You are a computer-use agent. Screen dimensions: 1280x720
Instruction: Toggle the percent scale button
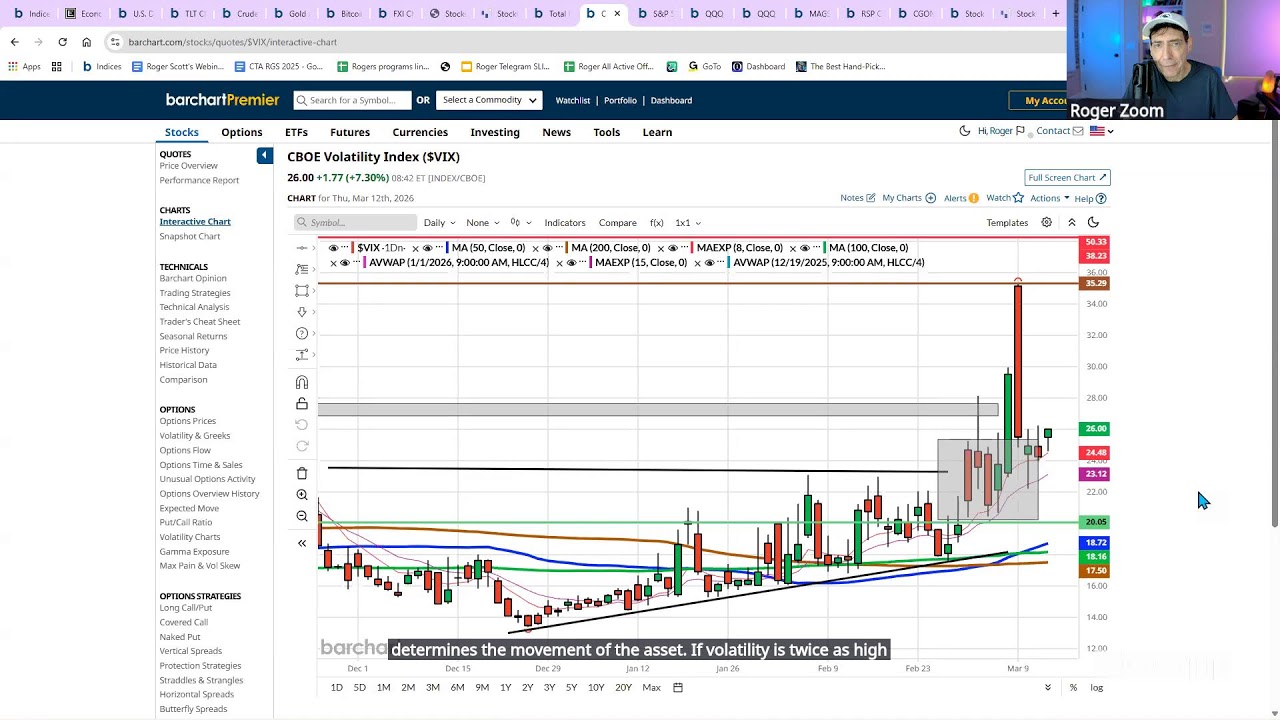(1073, 687)
